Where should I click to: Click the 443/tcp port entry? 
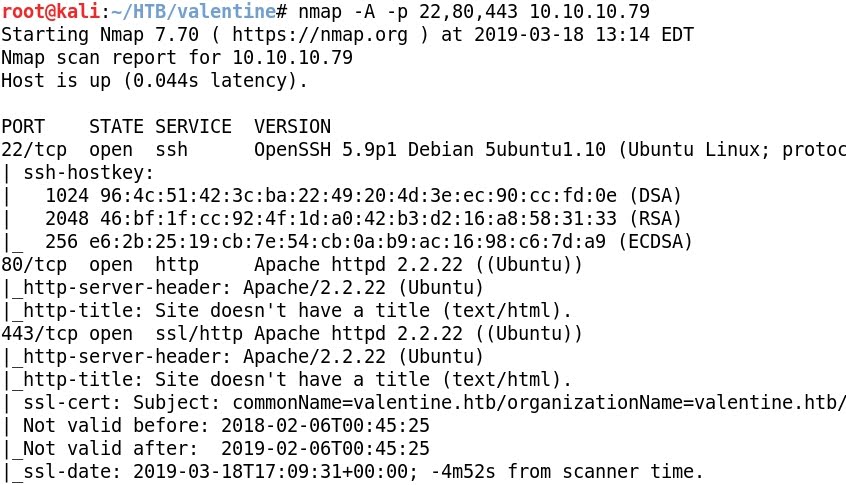39,334
